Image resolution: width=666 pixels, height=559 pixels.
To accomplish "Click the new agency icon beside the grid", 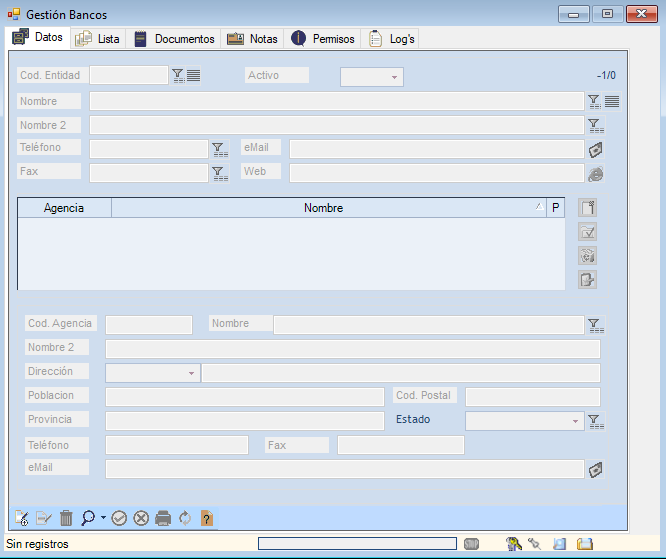I will coord(588,208).
